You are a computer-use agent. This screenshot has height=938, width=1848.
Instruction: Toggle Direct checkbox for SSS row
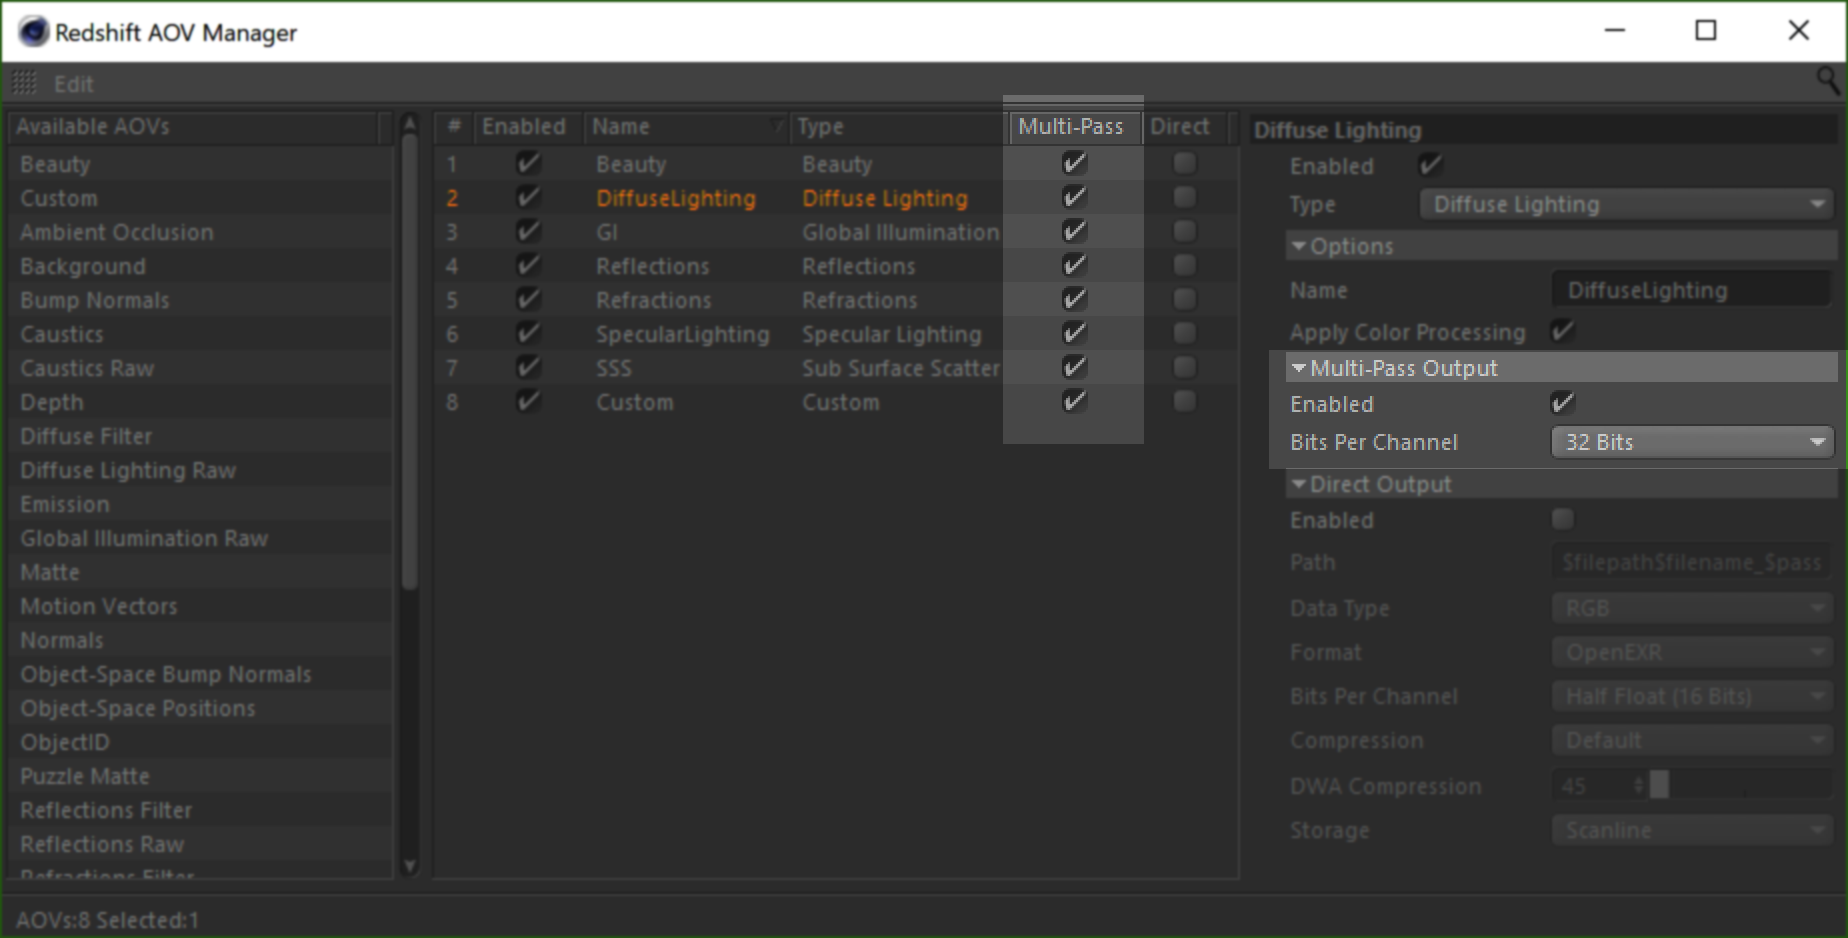tap(1185, 367)
